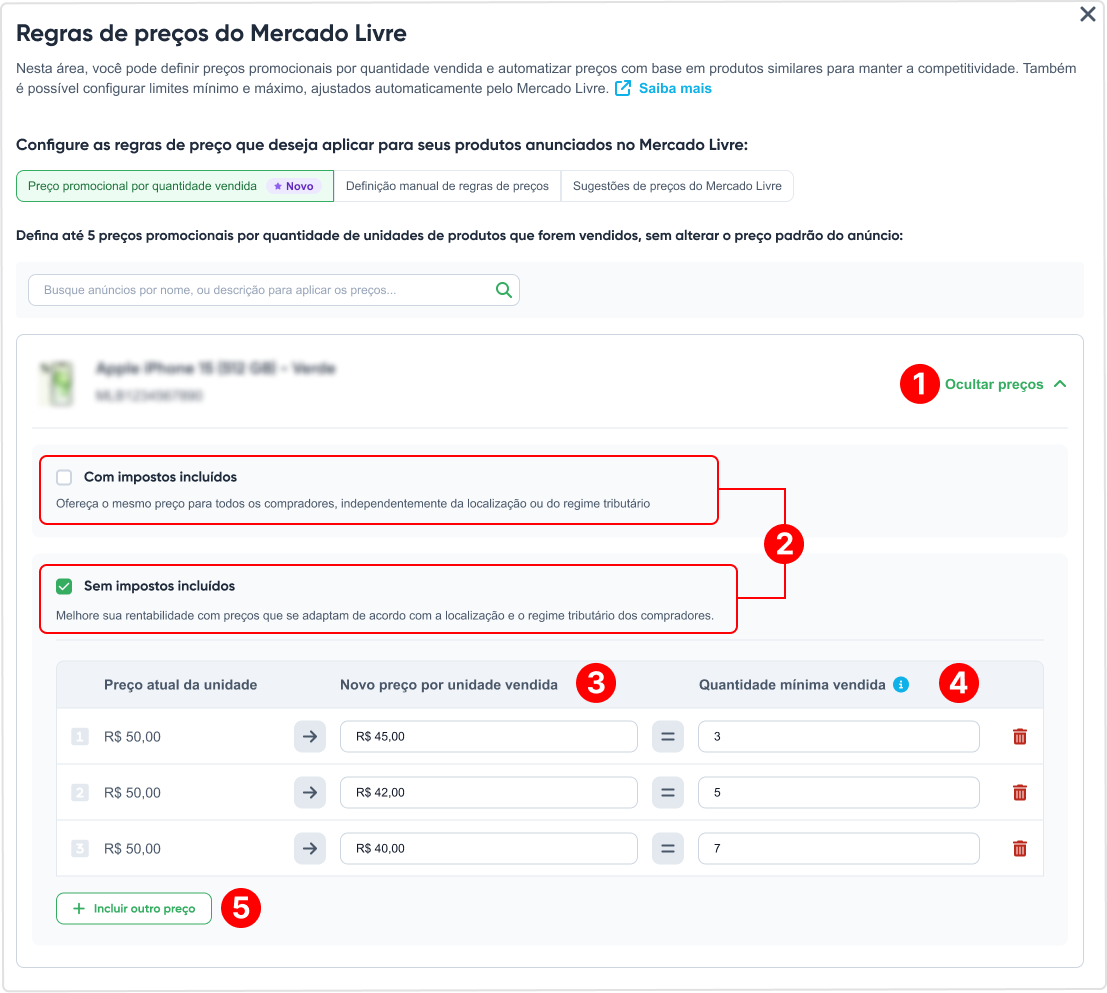Click the magnifying glass search icon
The height and width of the screenshot is (993, 1107).
(503, 290)
